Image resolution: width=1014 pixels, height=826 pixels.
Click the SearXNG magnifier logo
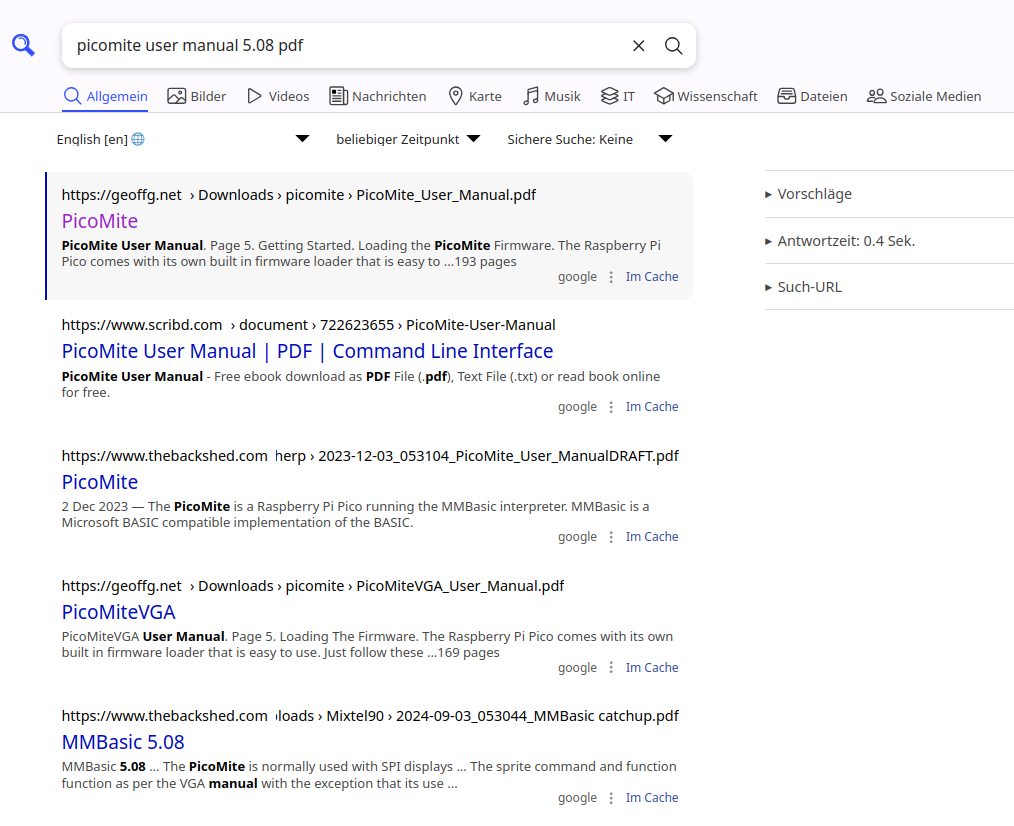(23, 45)
